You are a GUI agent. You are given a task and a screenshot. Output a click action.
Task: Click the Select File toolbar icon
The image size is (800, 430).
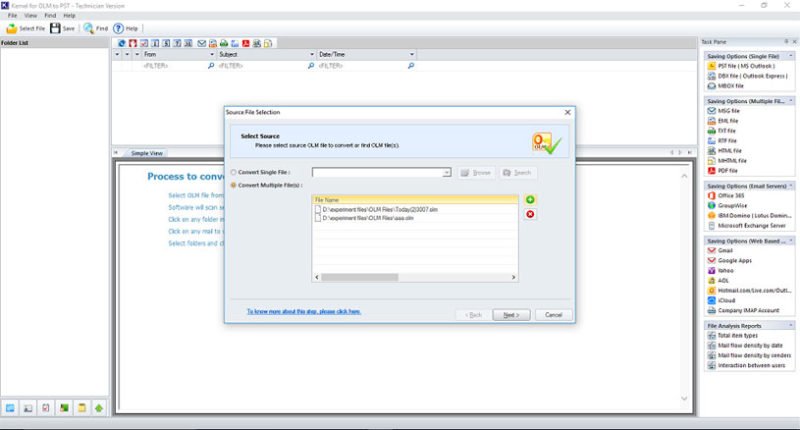tap(12, 29)
